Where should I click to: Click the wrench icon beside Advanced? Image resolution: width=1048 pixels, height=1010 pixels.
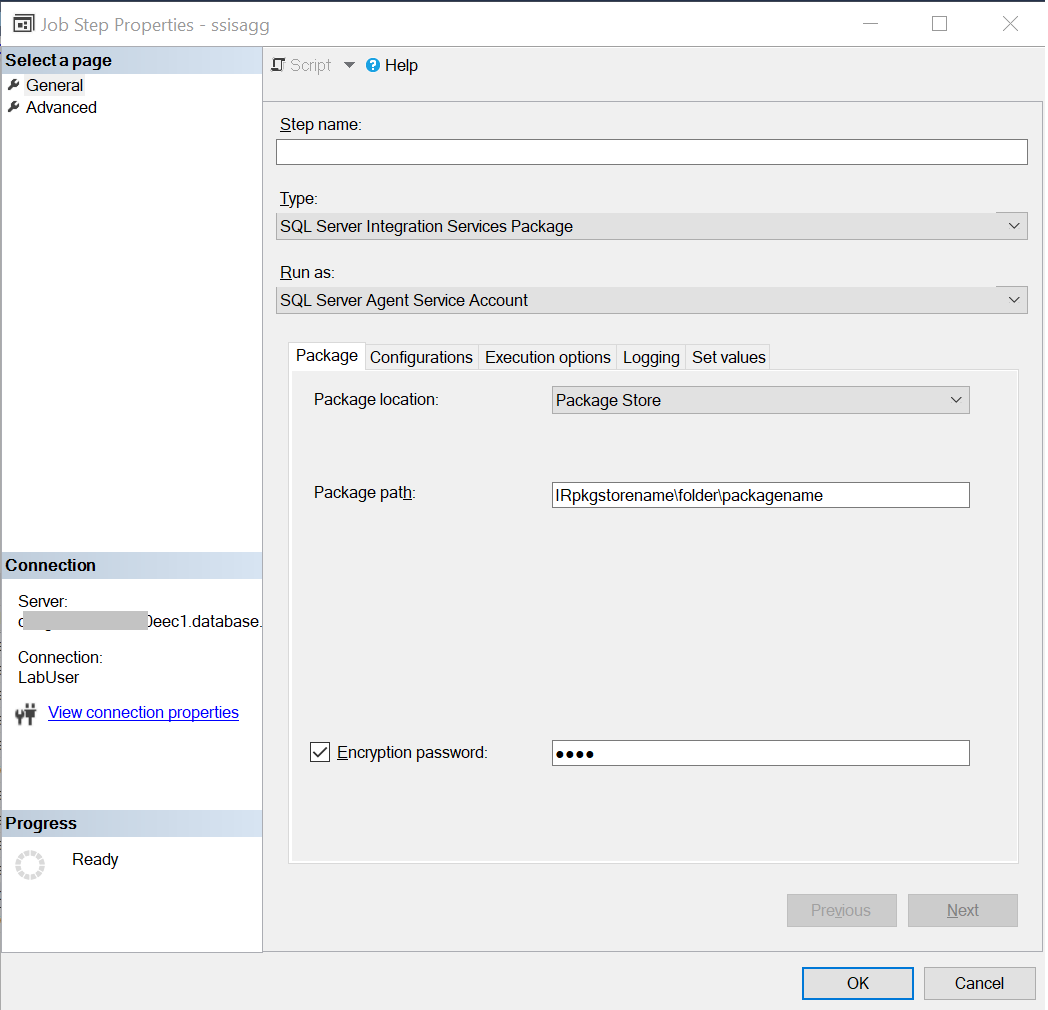click(13, 107)
